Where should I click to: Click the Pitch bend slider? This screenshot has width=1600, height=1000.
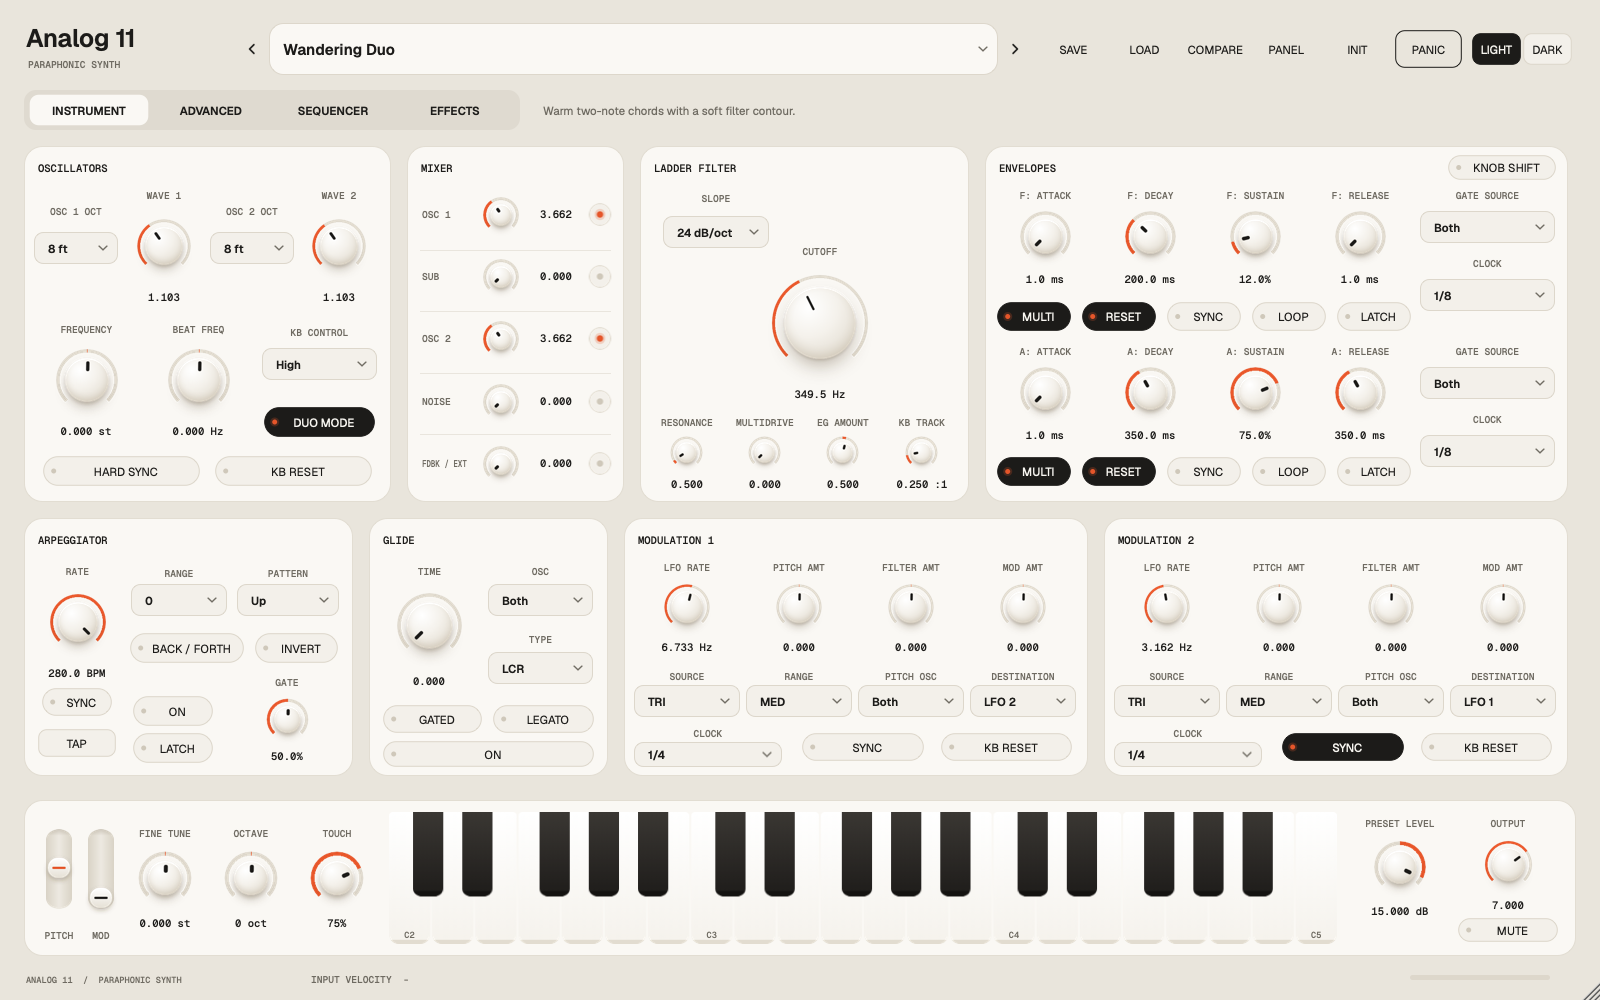click(x=59, y=869)
